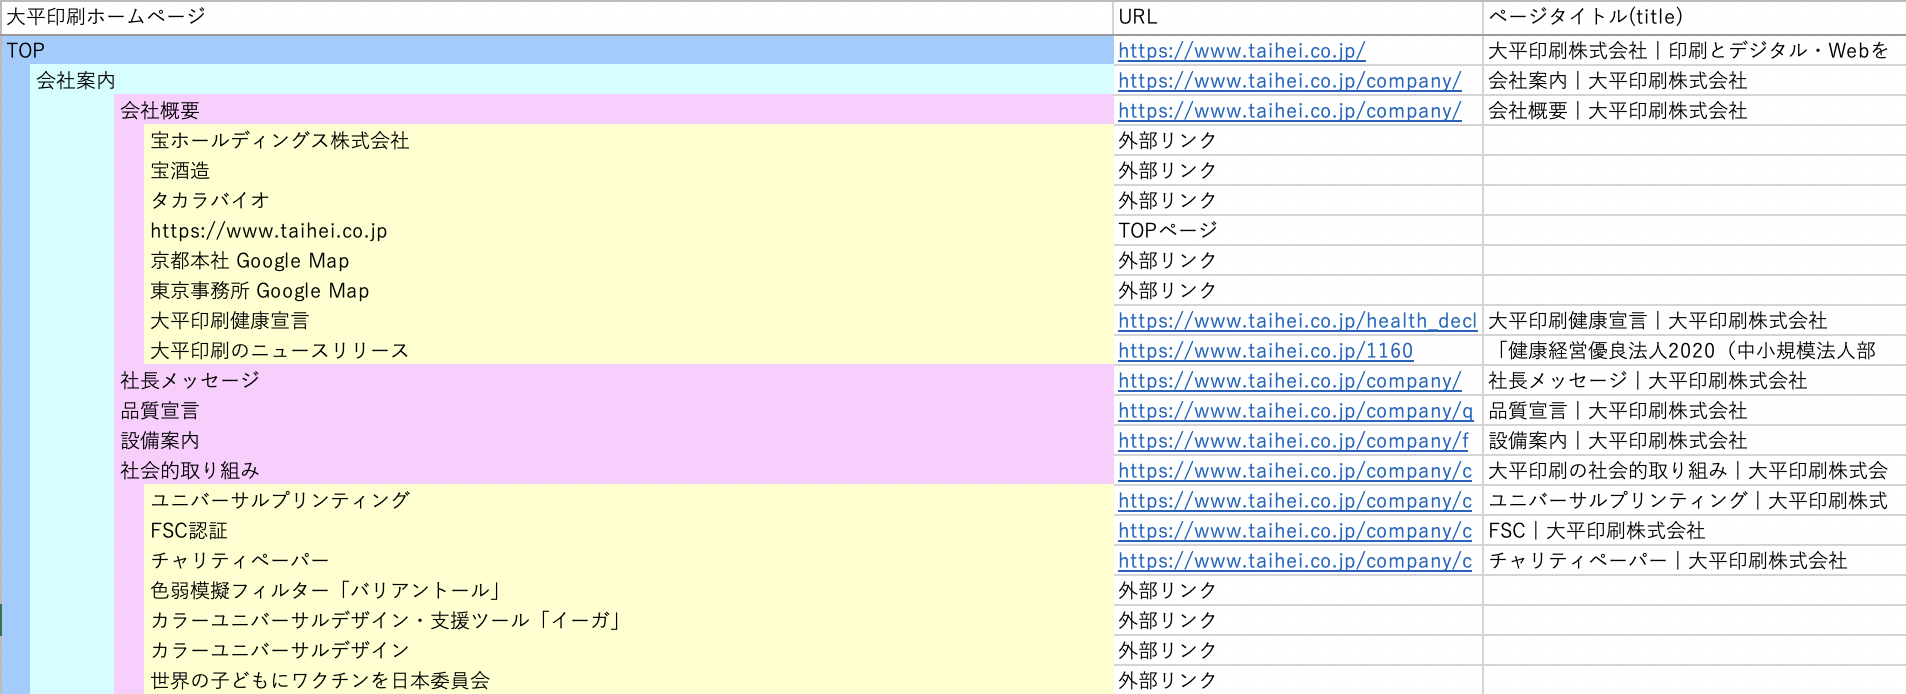Select 外部リンク in the タカラバイオ row
This screenshot has width=1906, height=694.
click(x=1298, y=200)
